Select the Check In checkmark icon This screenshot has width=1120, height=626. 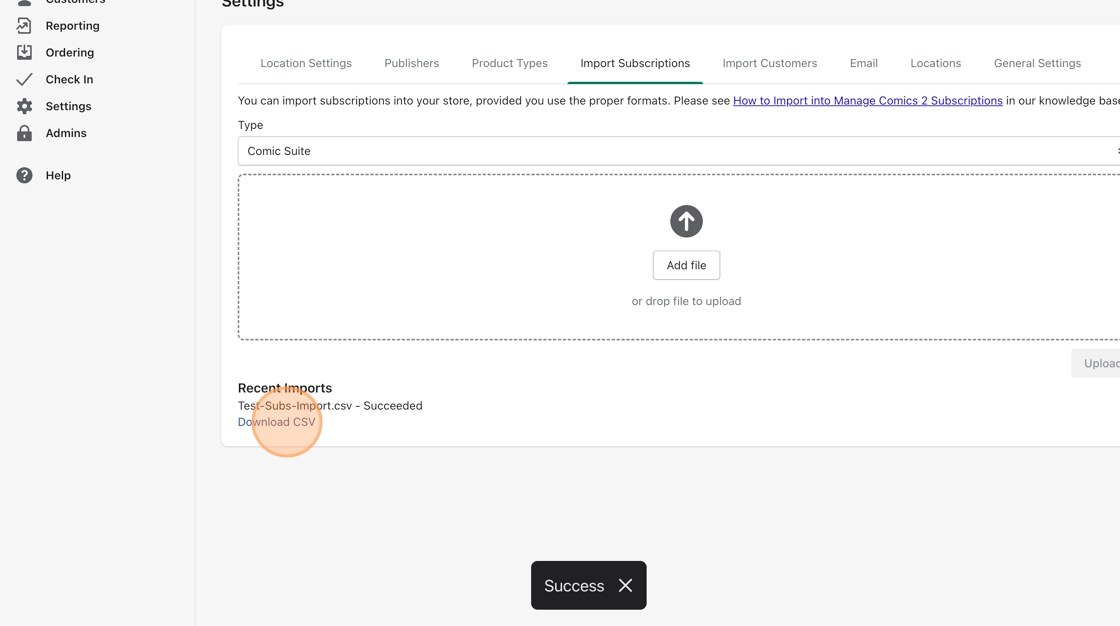point(24,79)
